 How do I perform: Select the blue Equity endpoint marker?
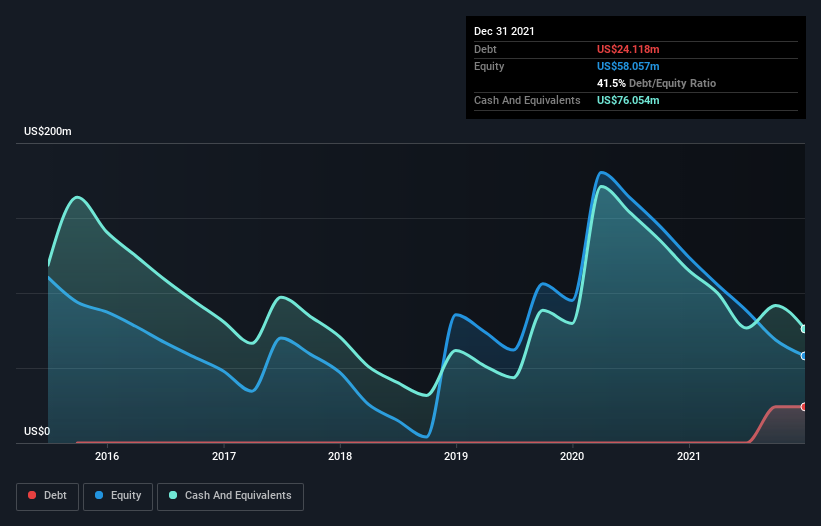(x=804, y=356)
